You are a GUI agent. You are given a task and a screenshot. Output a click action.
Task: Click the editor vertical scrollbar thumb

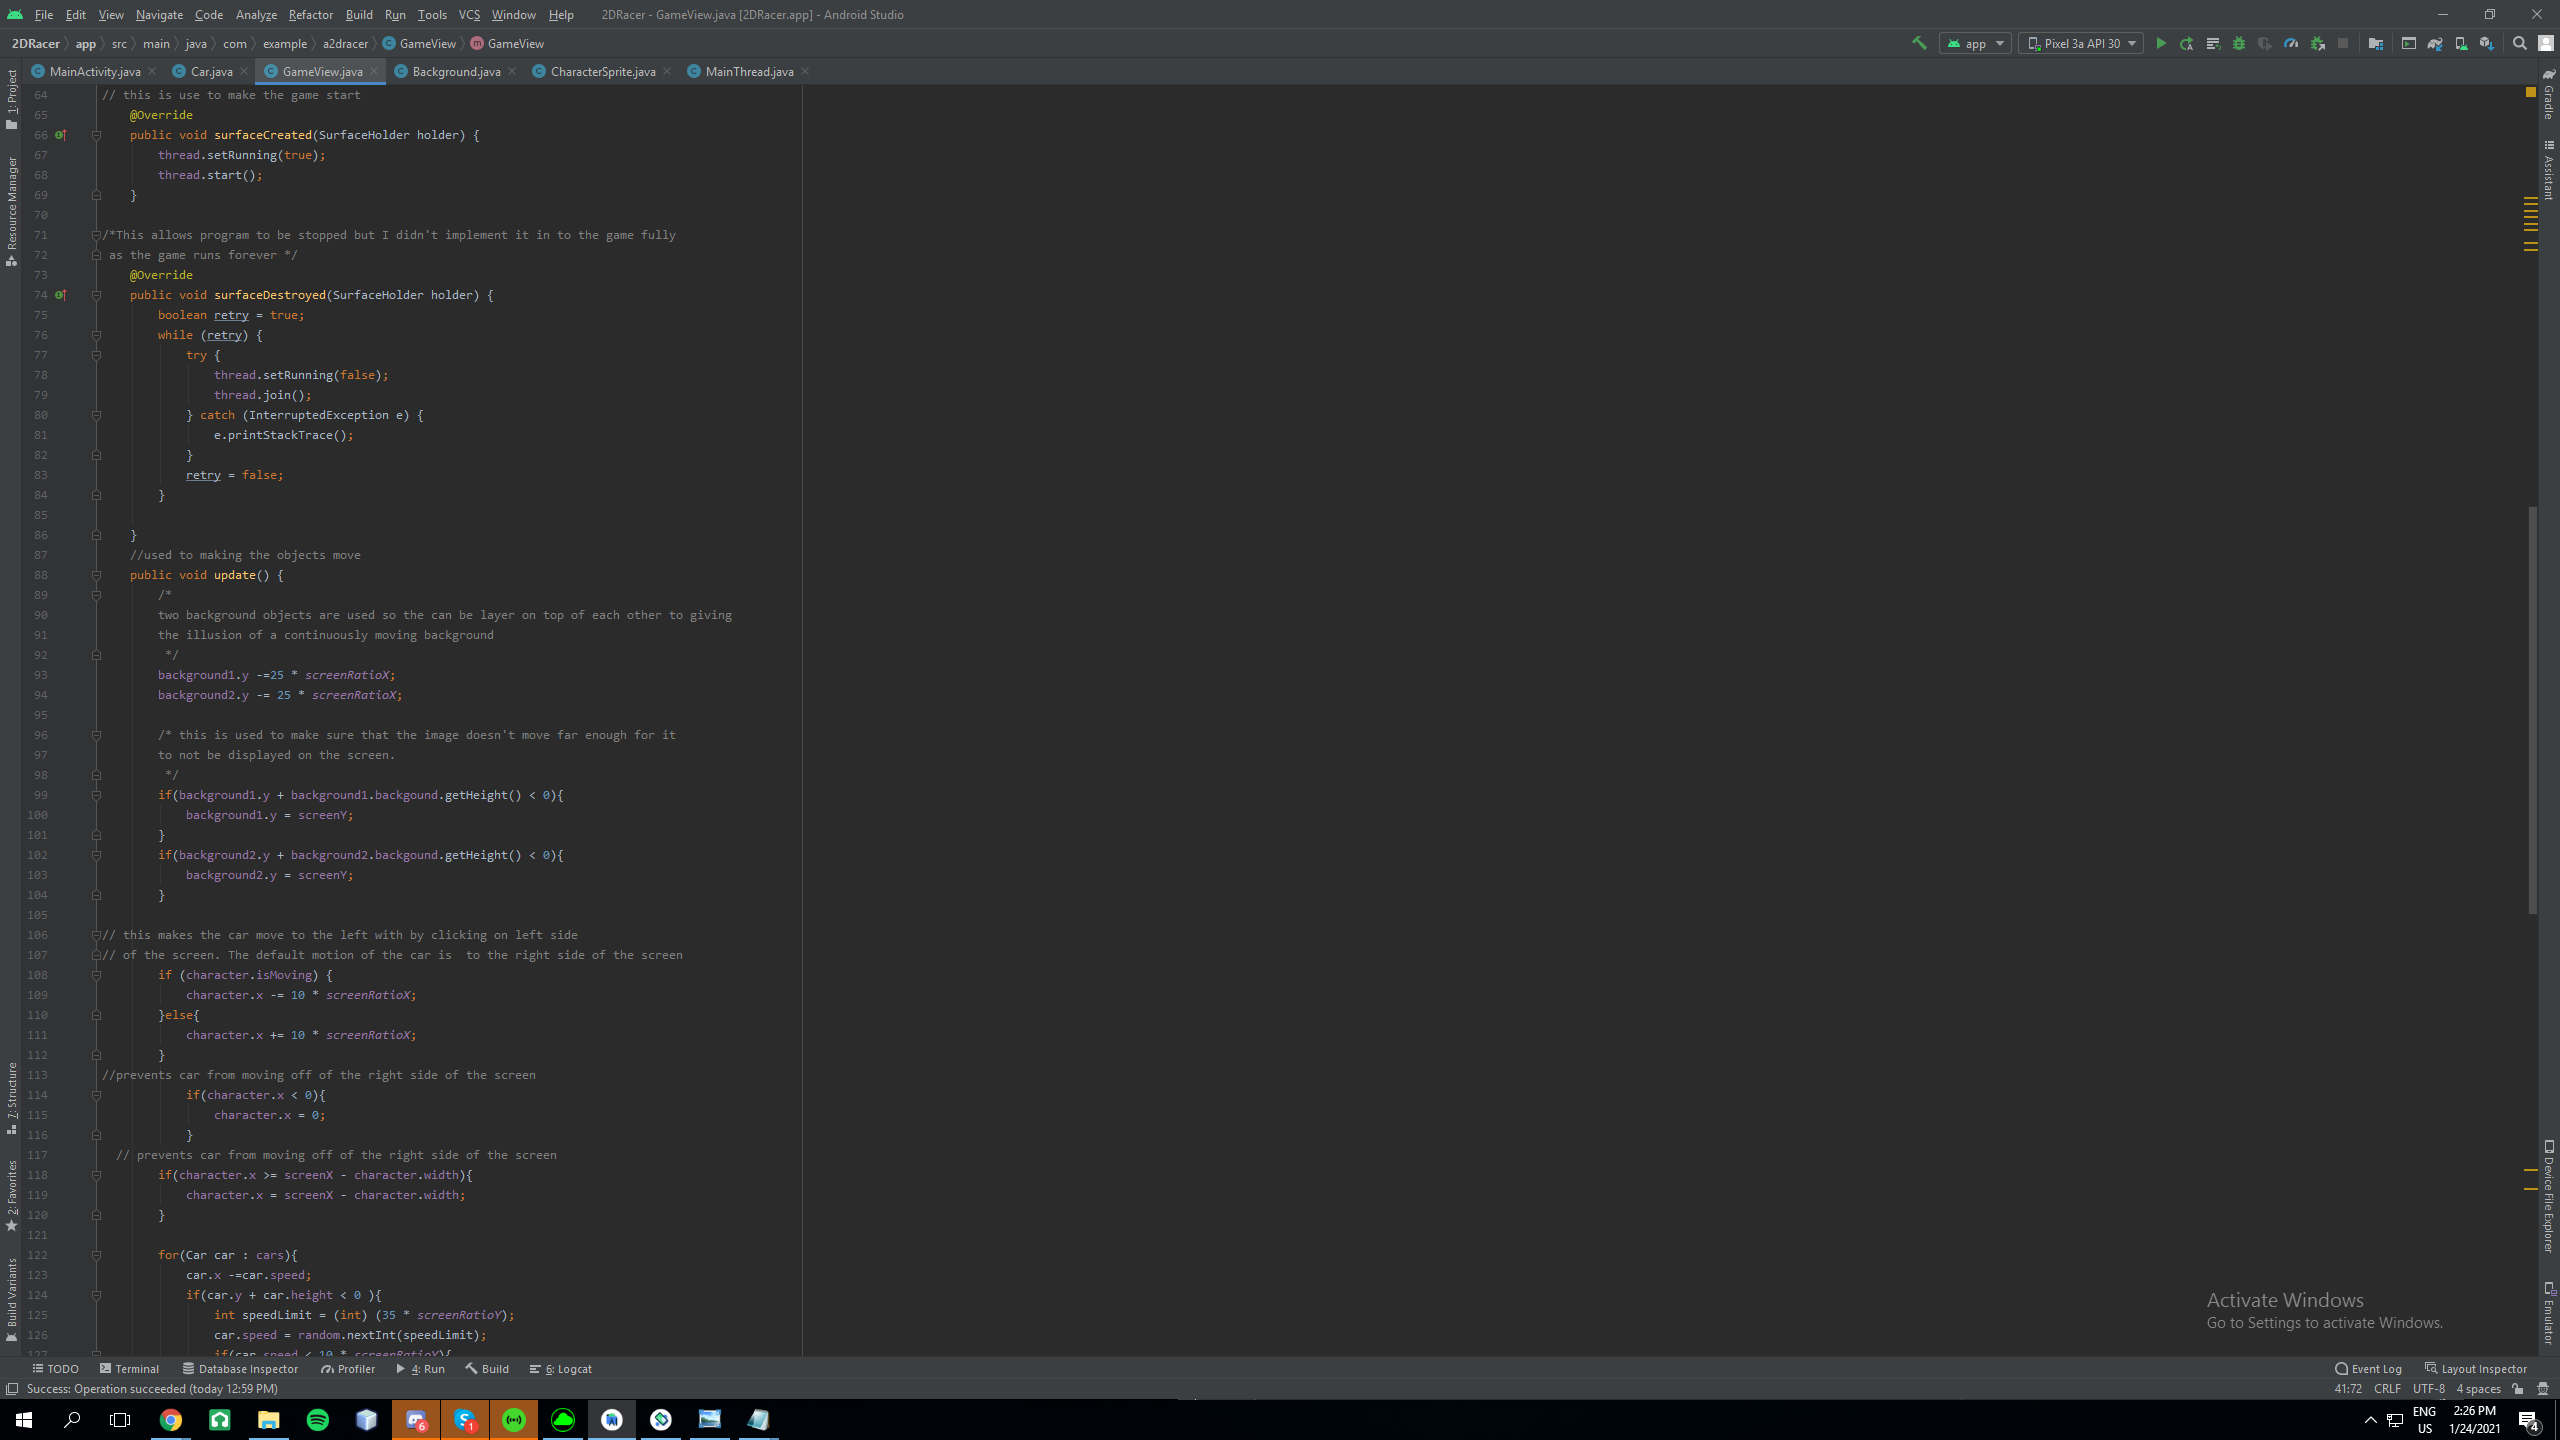click(x=2532, y=710)
